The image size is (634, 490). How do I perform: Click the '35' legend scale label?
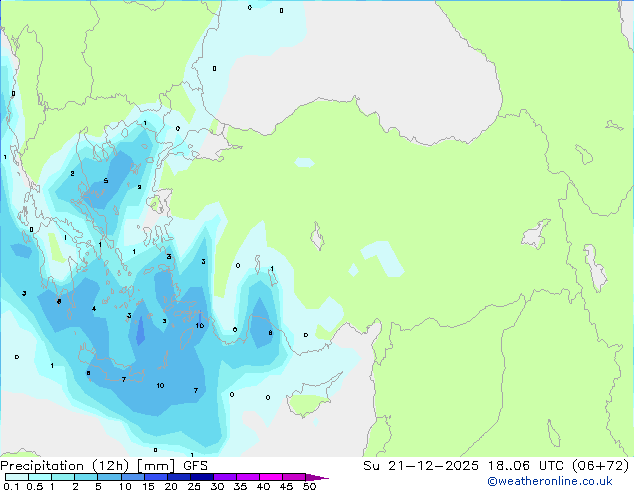pyautogui.click(x=240, y=486)
